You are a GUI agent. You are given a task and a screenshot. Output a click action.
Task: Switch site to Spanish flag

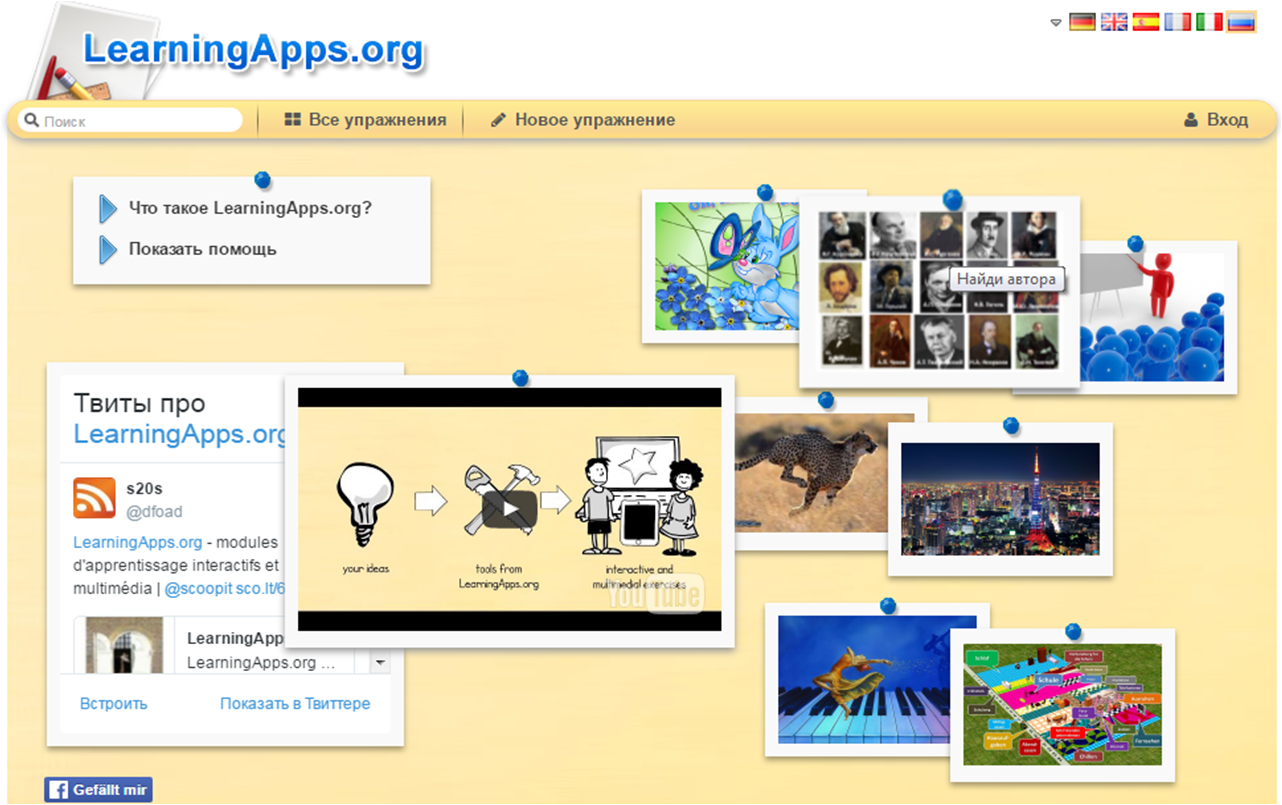(1146, 21)
